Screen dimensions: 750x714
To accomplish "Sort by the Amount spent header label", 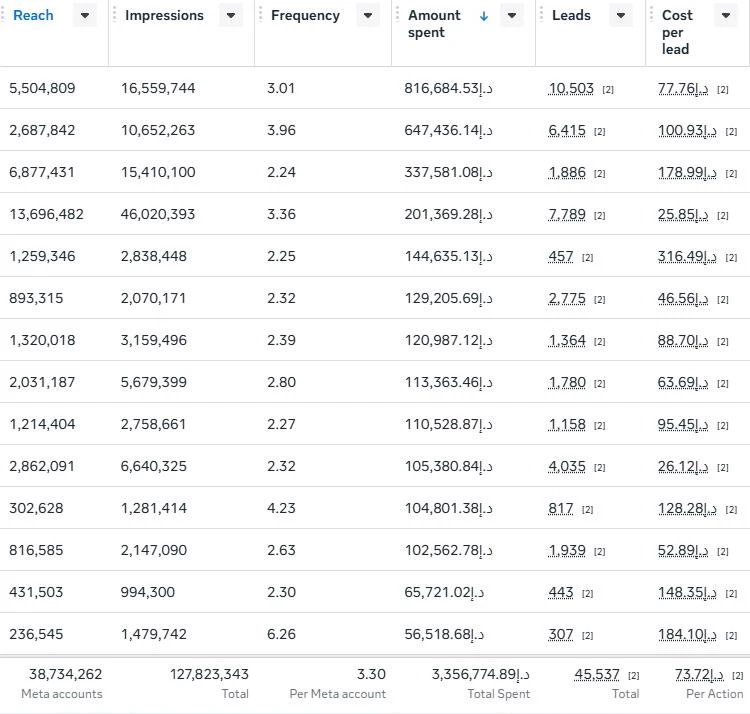I will tap(434, 24).
